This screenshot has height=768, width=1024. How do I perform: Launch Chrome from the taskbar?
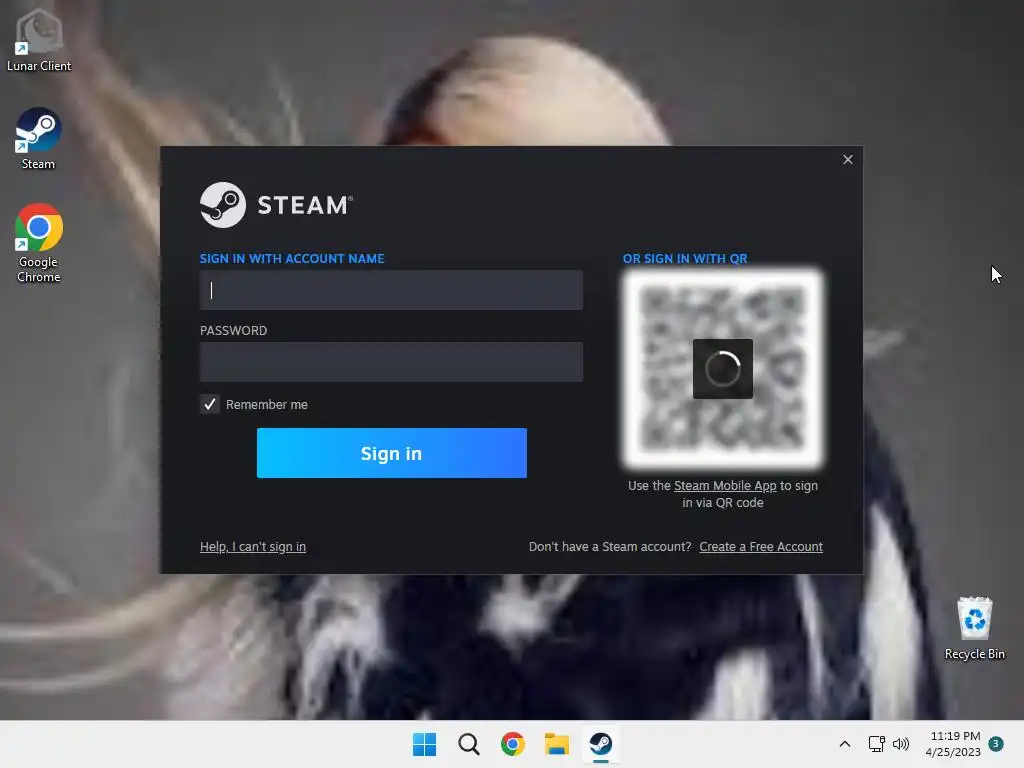click(513, 744)
